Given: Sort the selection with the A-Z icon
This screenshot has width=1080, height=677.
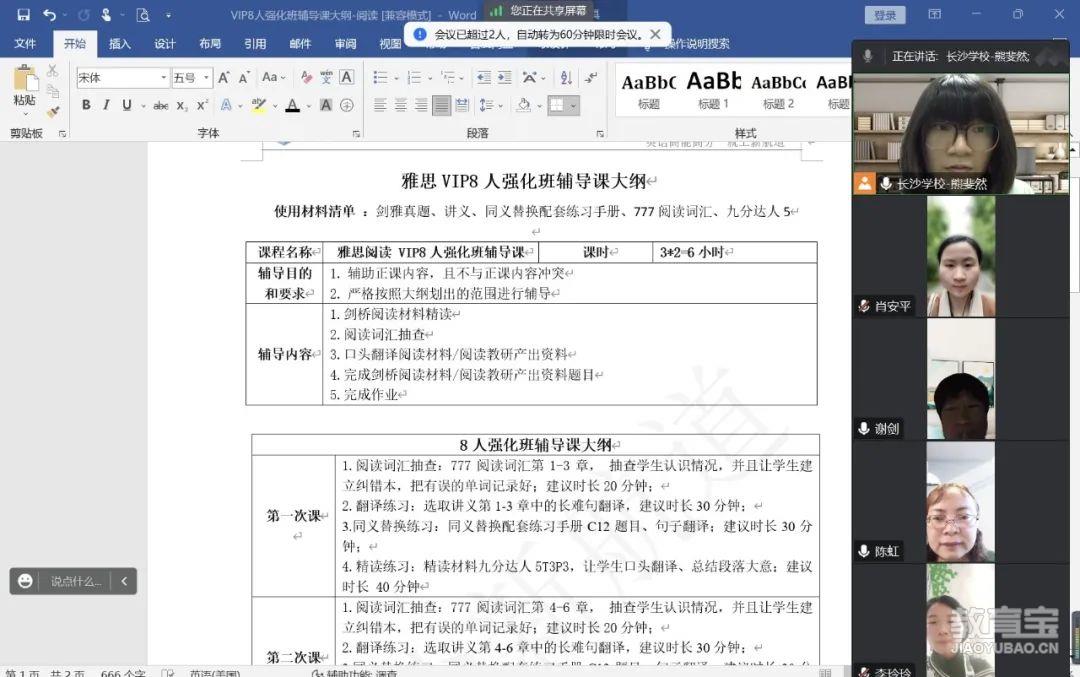Looking at the screenshot, I should 566,78.
